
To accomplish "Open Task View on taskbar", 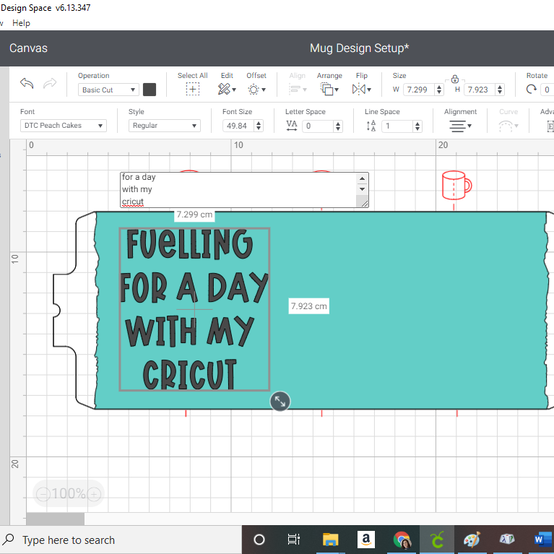I will coord(294,540).
